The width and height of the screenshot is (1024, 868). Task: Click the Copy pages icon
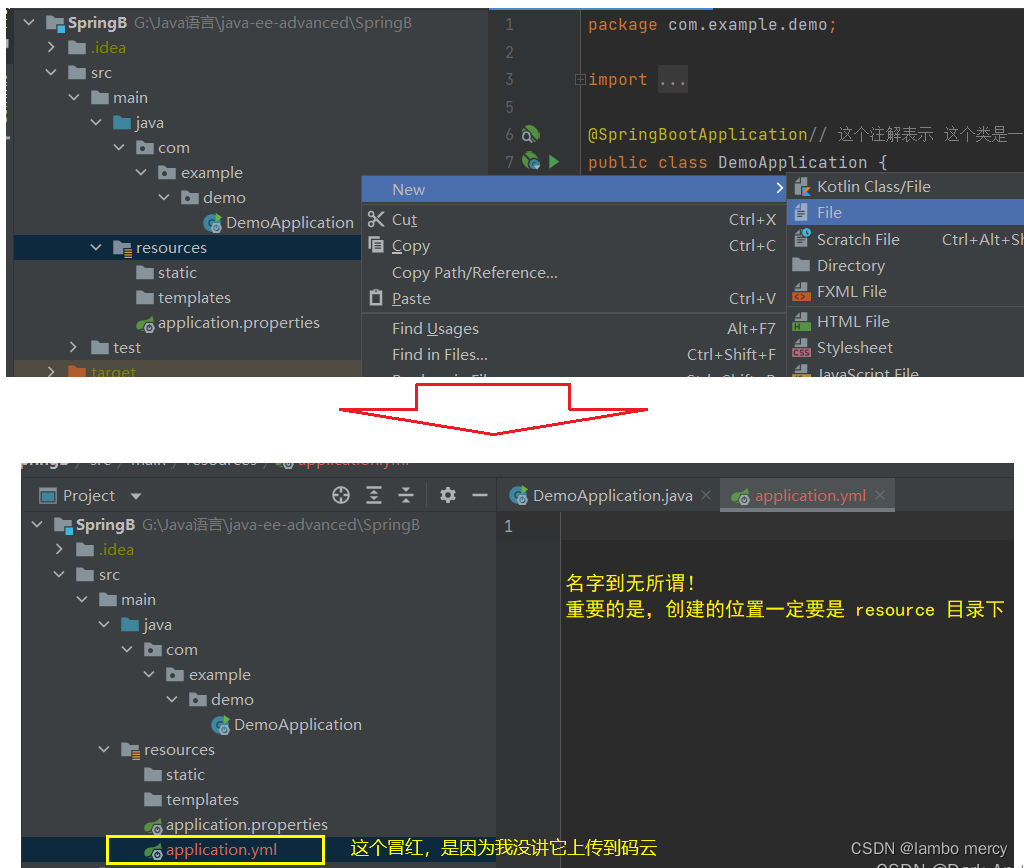[x=376, y=244]
